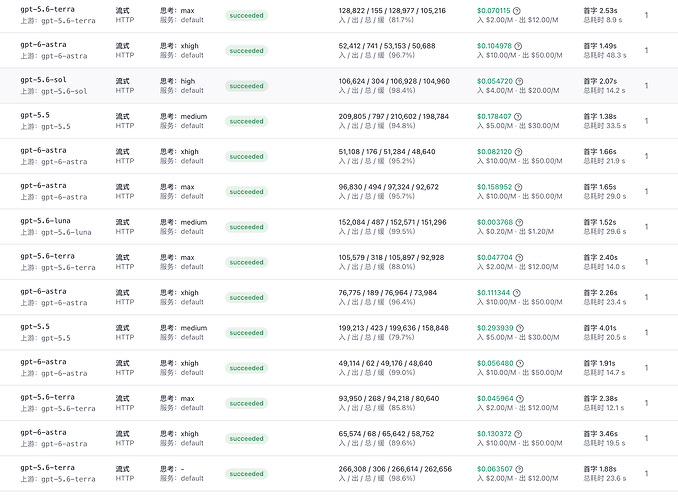Click help icon beside cost $0.070115
678x500 pixels.
(x=517, y=11)
